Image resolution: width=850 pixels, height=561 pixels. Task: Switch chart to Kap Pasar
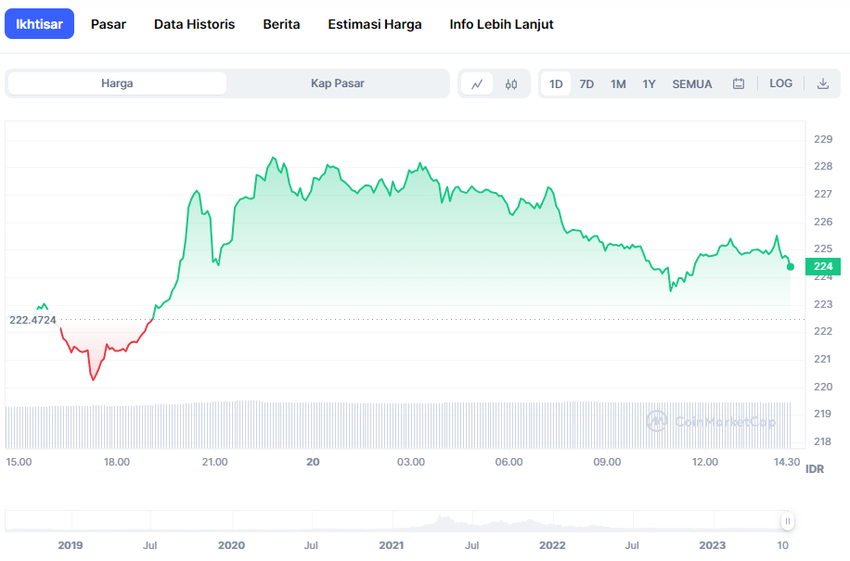tap(337, 84)
